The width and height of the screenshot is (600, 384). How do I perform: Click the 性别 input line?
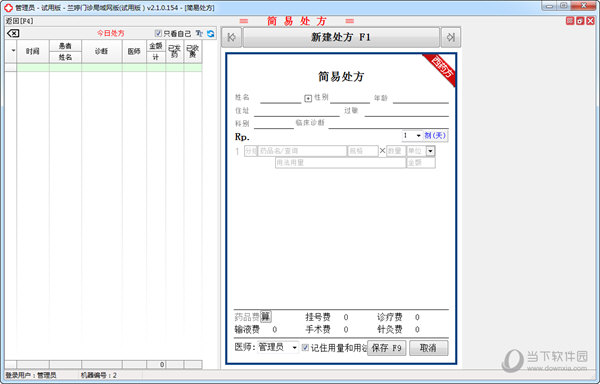[350, 99]
